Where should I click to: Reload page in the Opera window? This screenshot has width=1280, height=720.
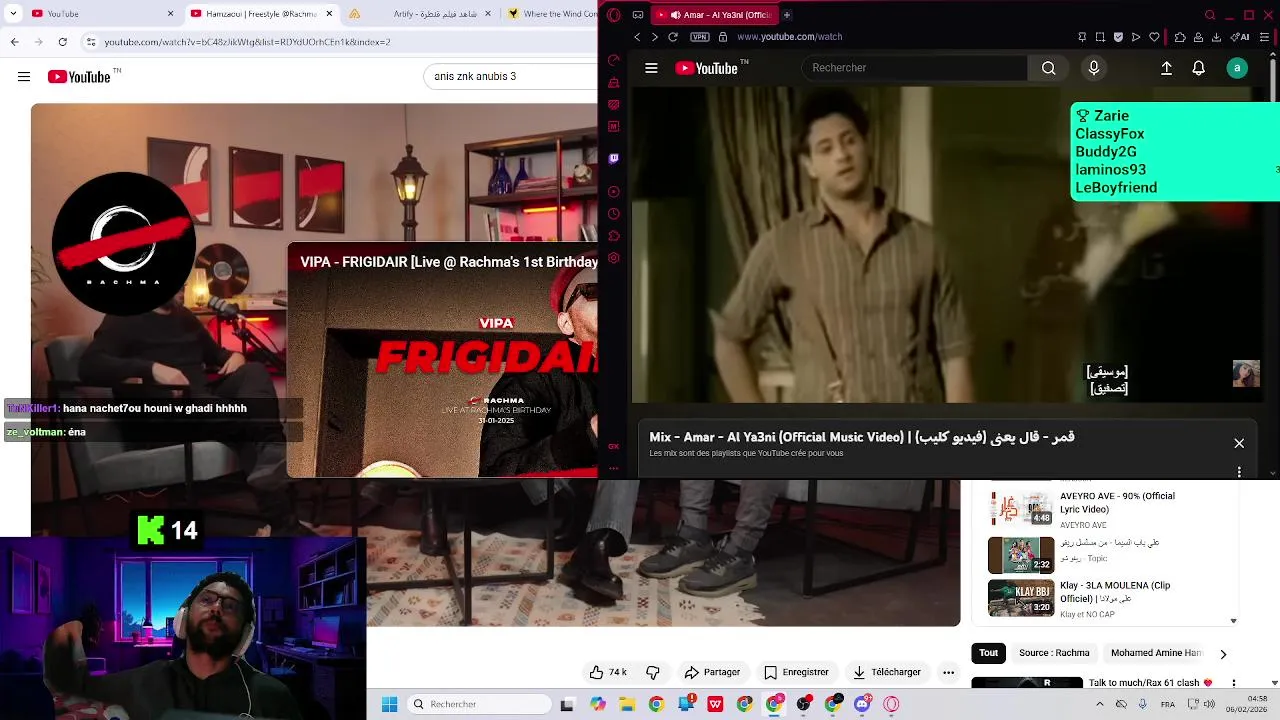click(673, 37)
